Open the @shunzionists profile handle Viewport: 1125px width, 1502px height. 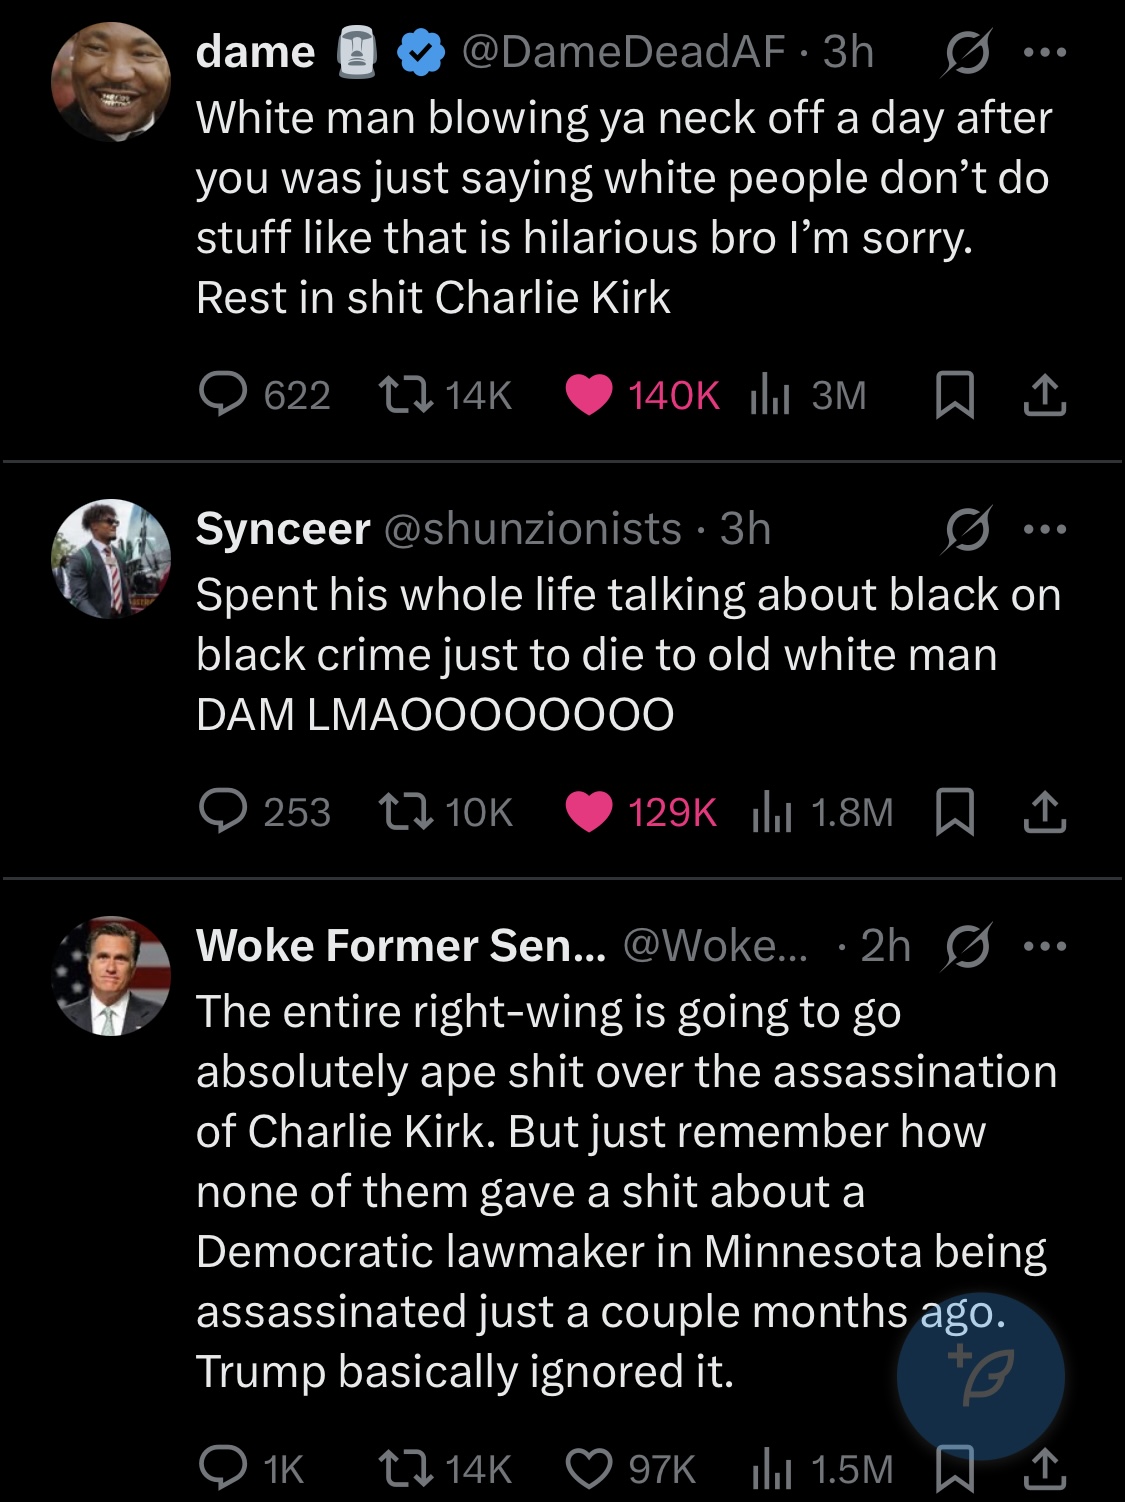click(532, 529)
